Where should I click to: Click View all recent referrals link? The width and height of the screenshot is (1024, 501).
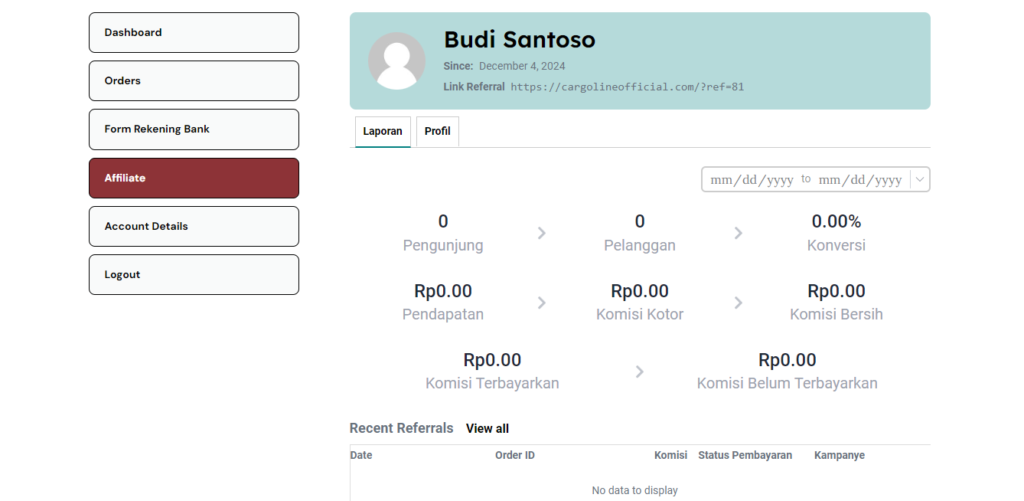click(x=487, y=428)
